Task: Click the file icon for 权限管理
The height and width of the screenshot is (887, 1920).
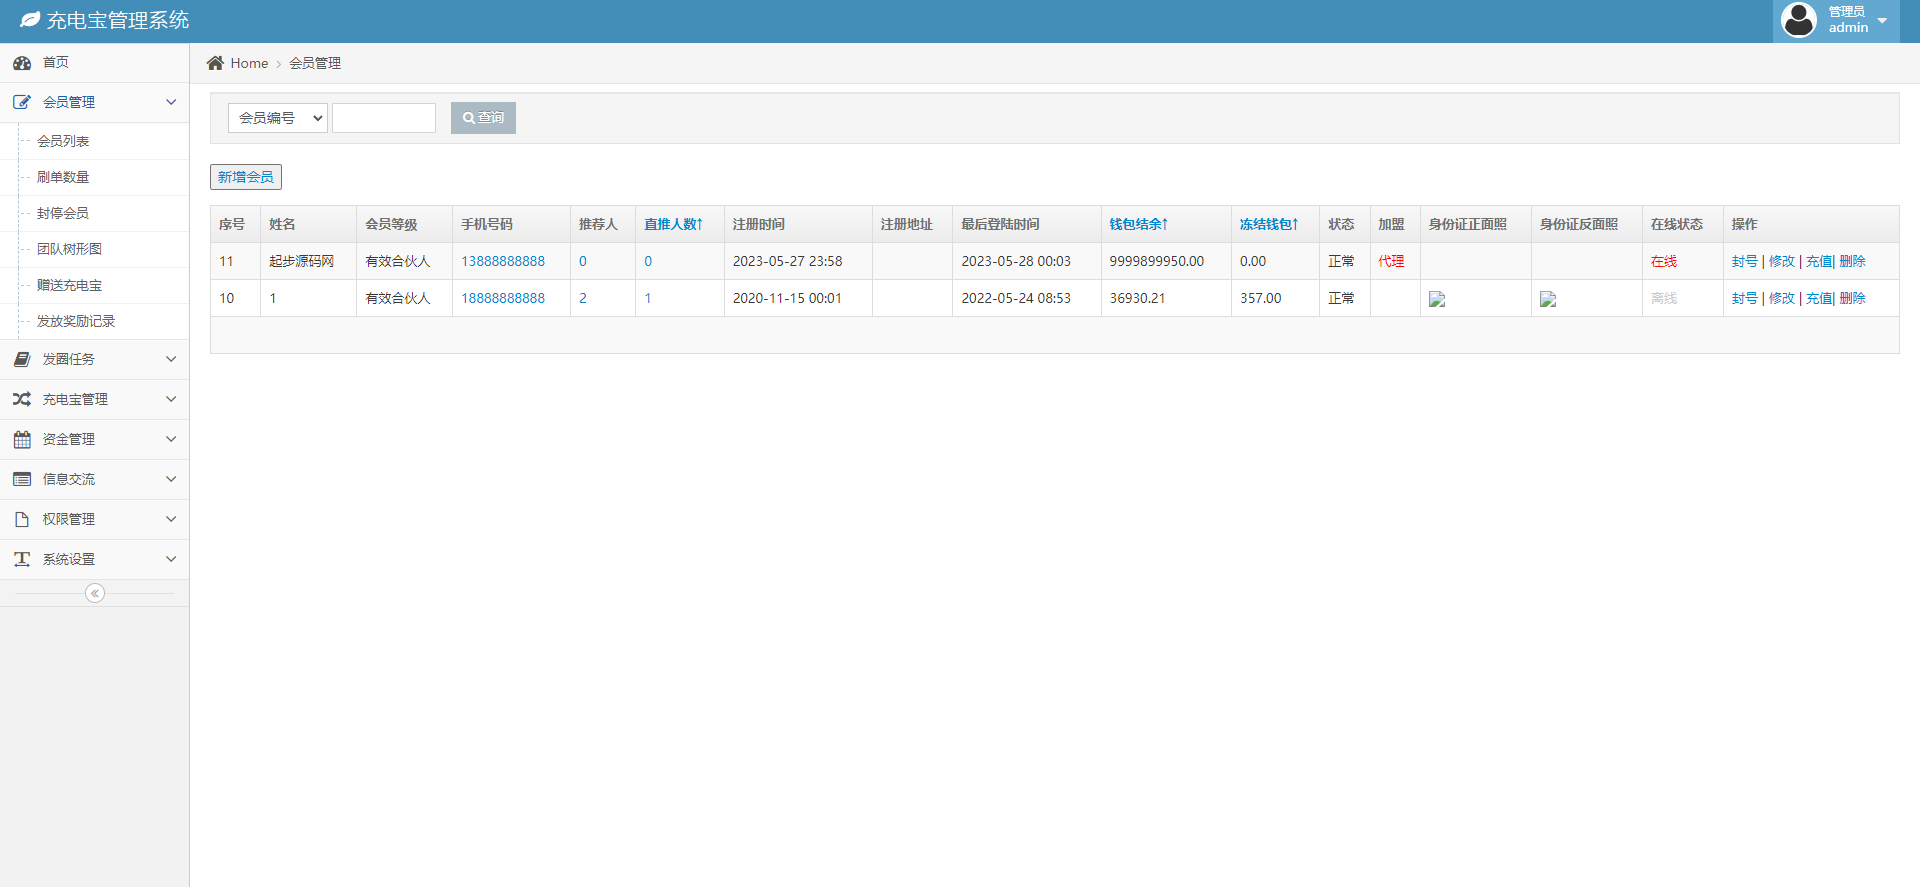Action: pyautogui.click(x=22, y=519)
